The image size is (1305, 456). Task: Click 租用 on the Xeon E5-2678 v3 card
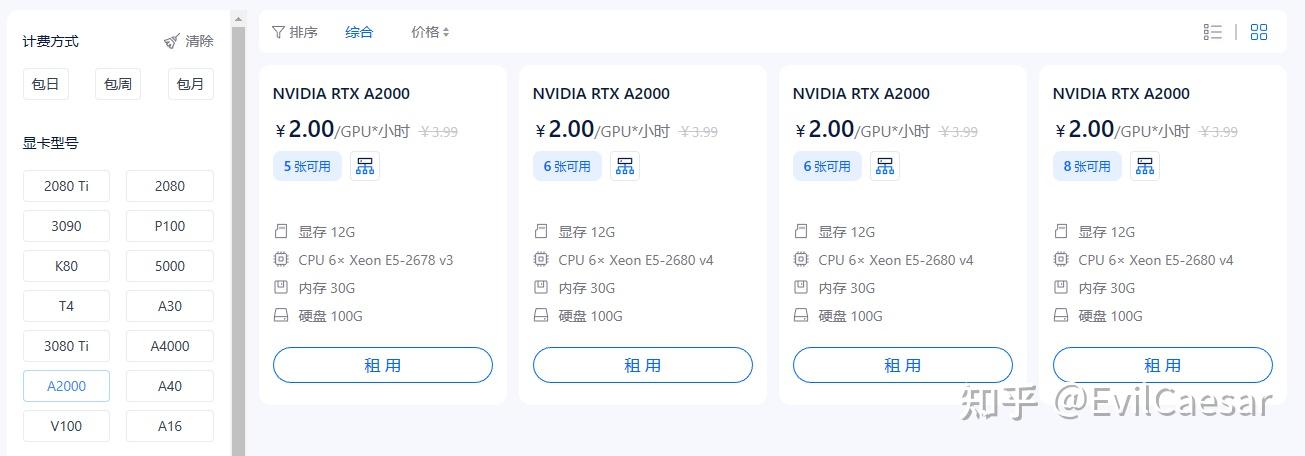tap(382, 365)
